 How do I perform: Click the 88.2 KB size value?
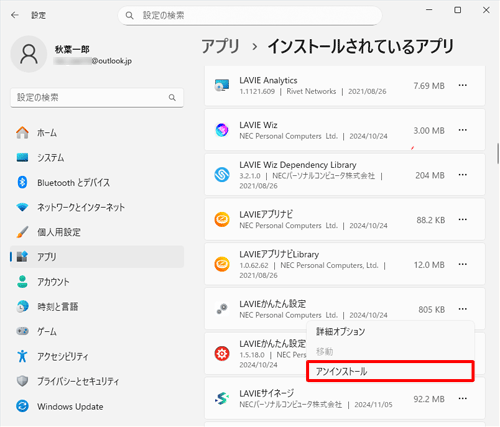coord(431,220)
